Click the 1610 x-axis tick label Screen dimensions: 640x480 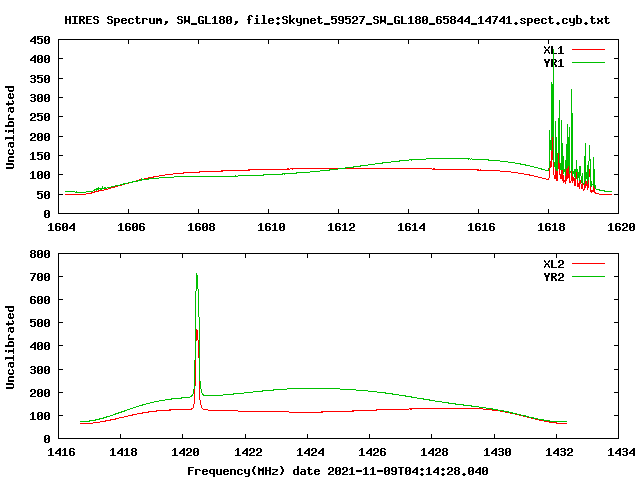pos(271,227)
